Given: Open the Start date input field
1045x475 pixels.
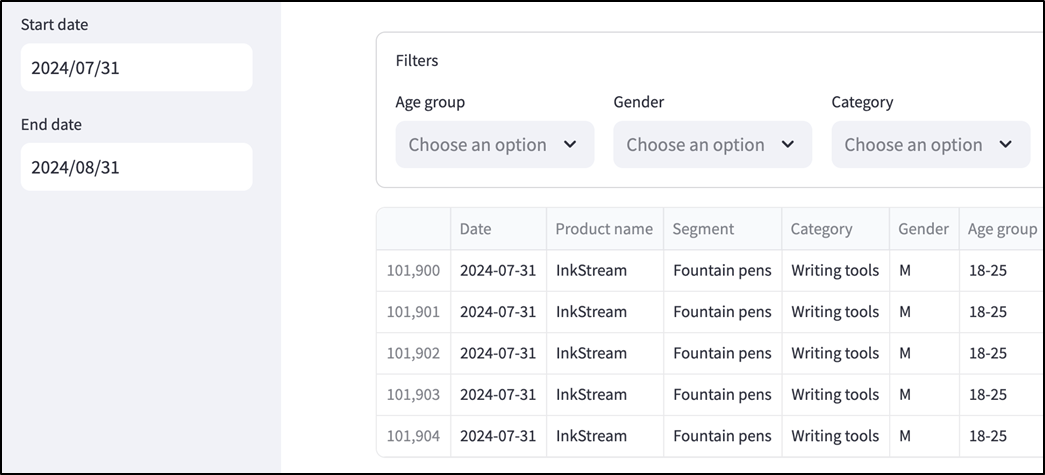Looking at the screenshot, I should [137, 67].
